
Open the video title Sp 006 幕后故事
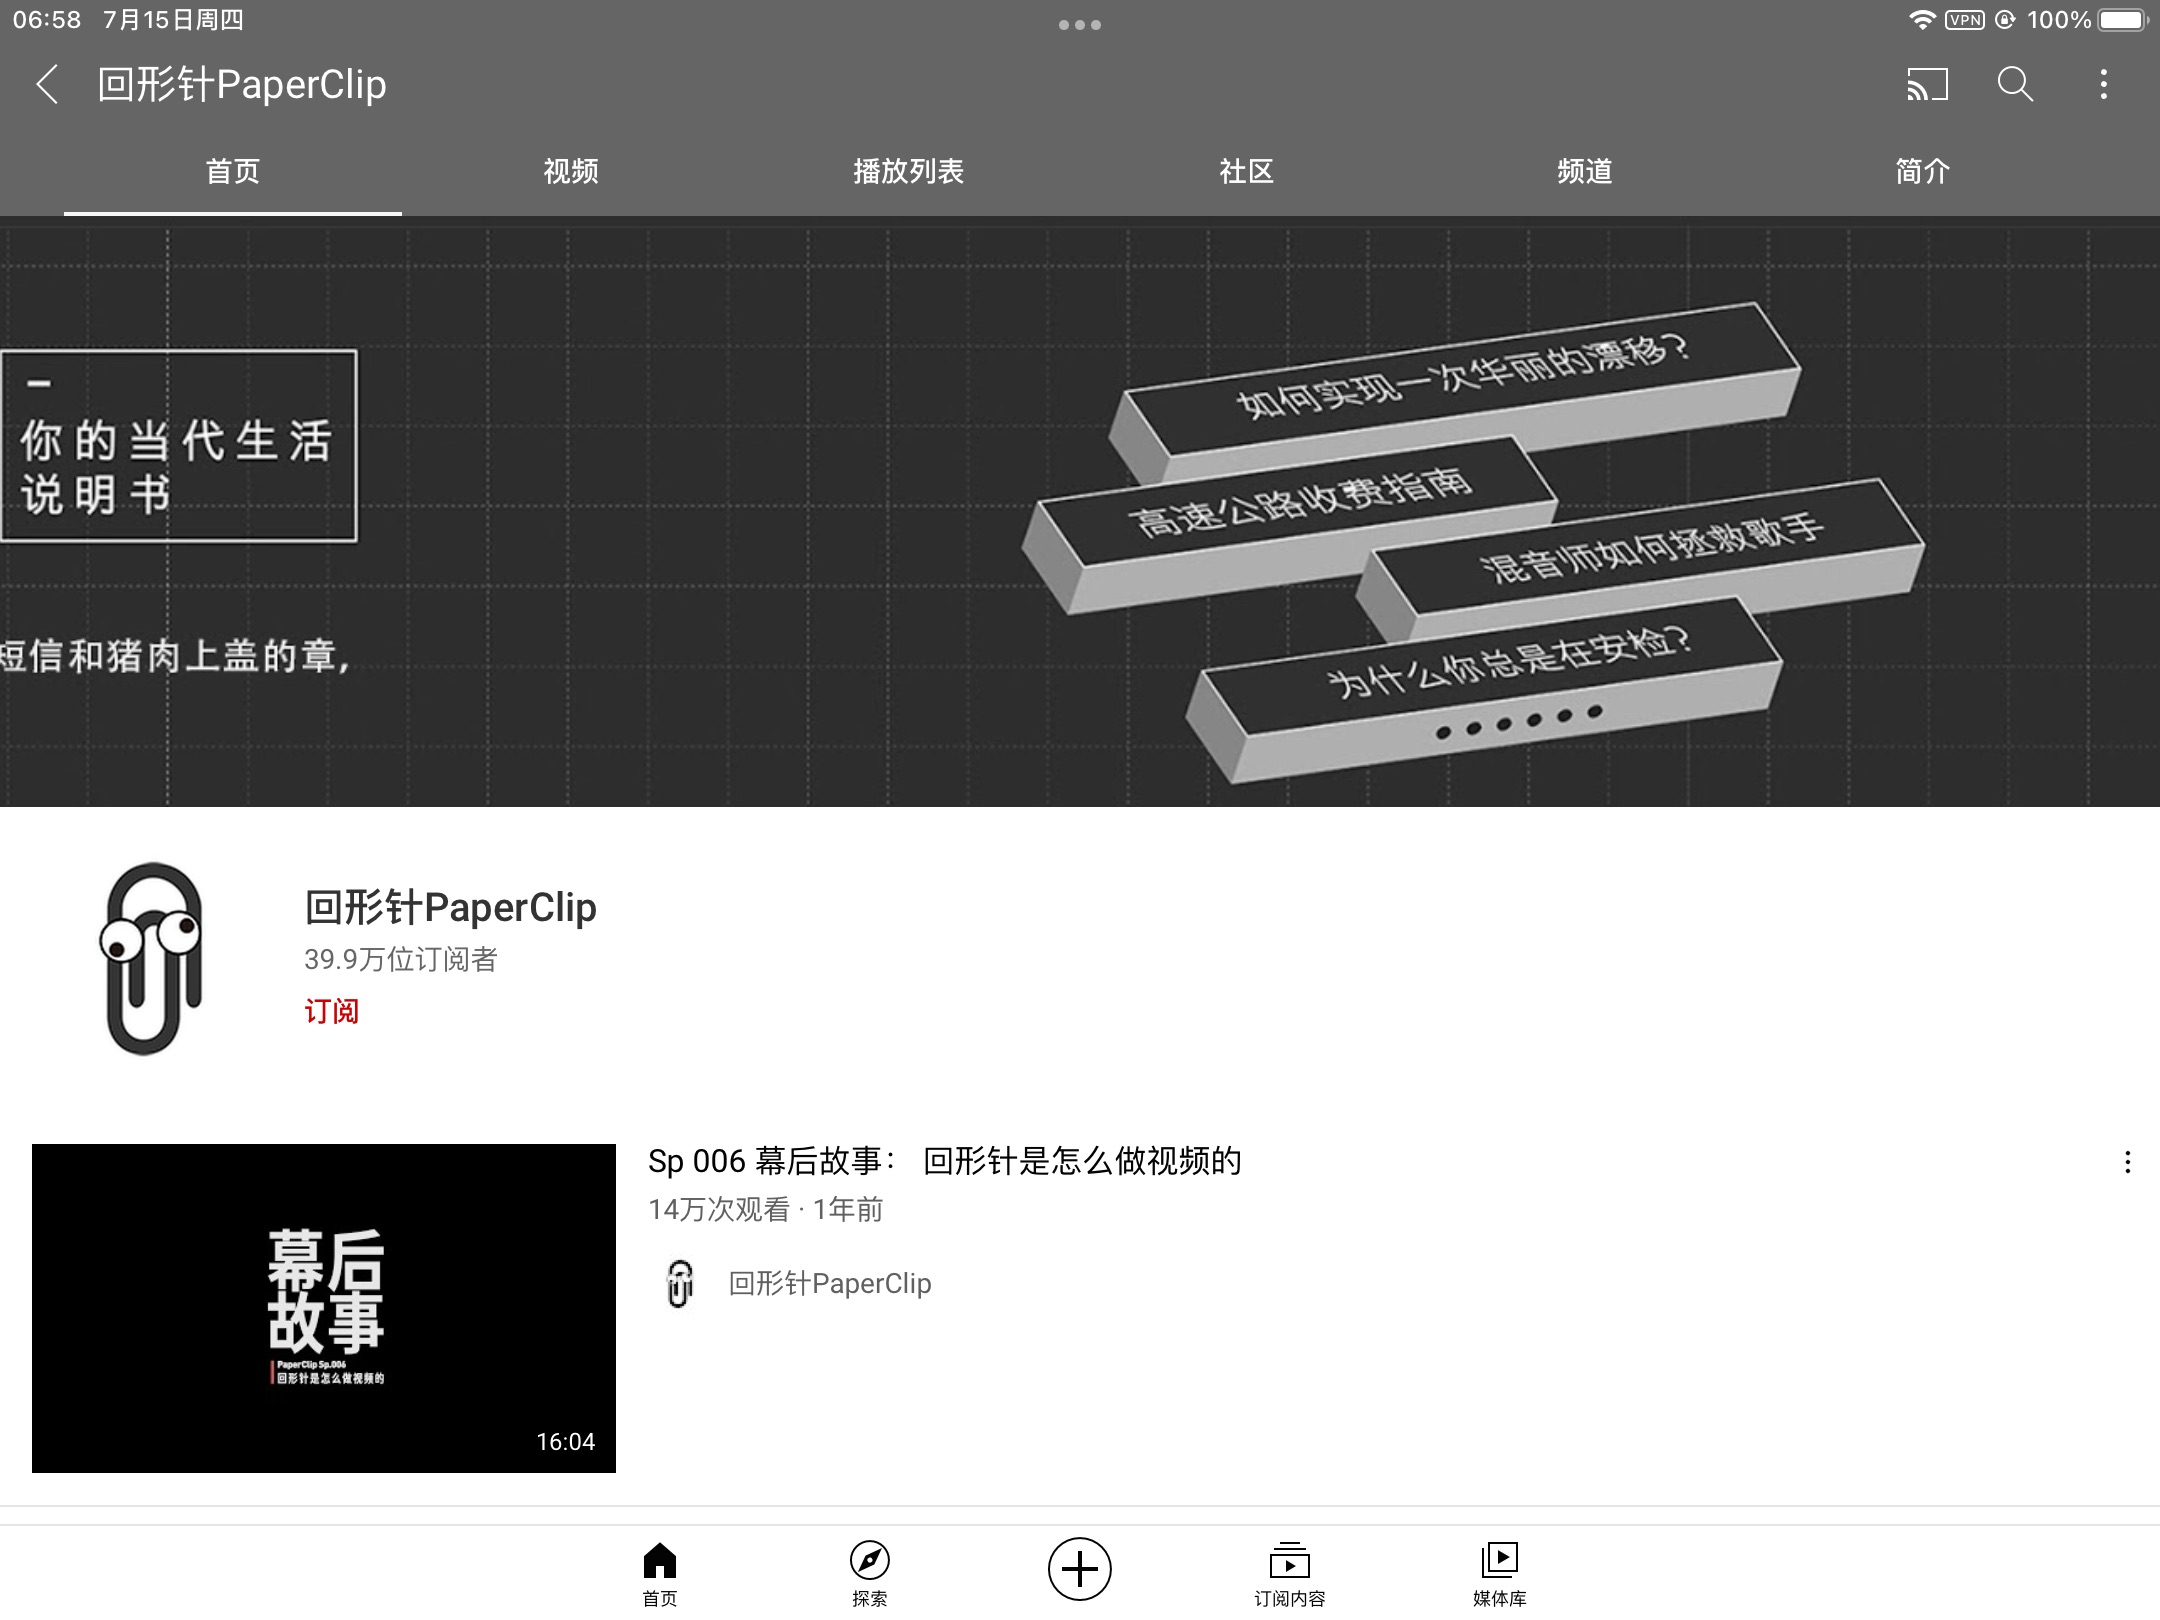(944, 1161)
